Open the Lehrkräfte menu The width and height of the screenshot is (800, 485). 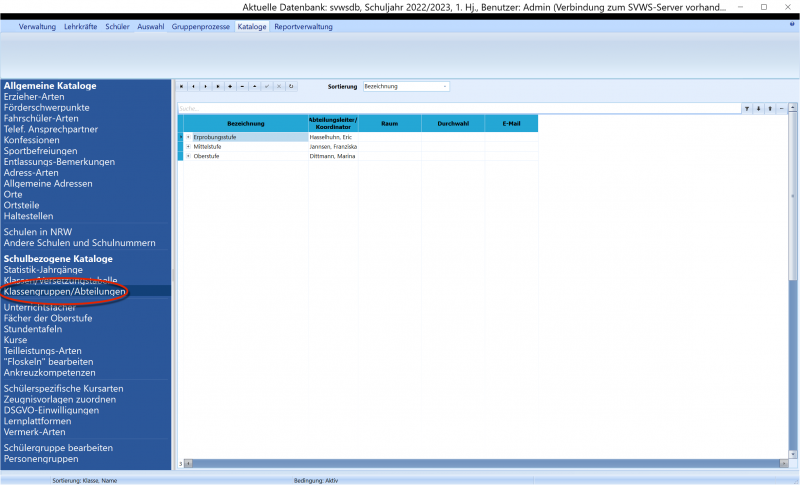[x=81, y=27]
